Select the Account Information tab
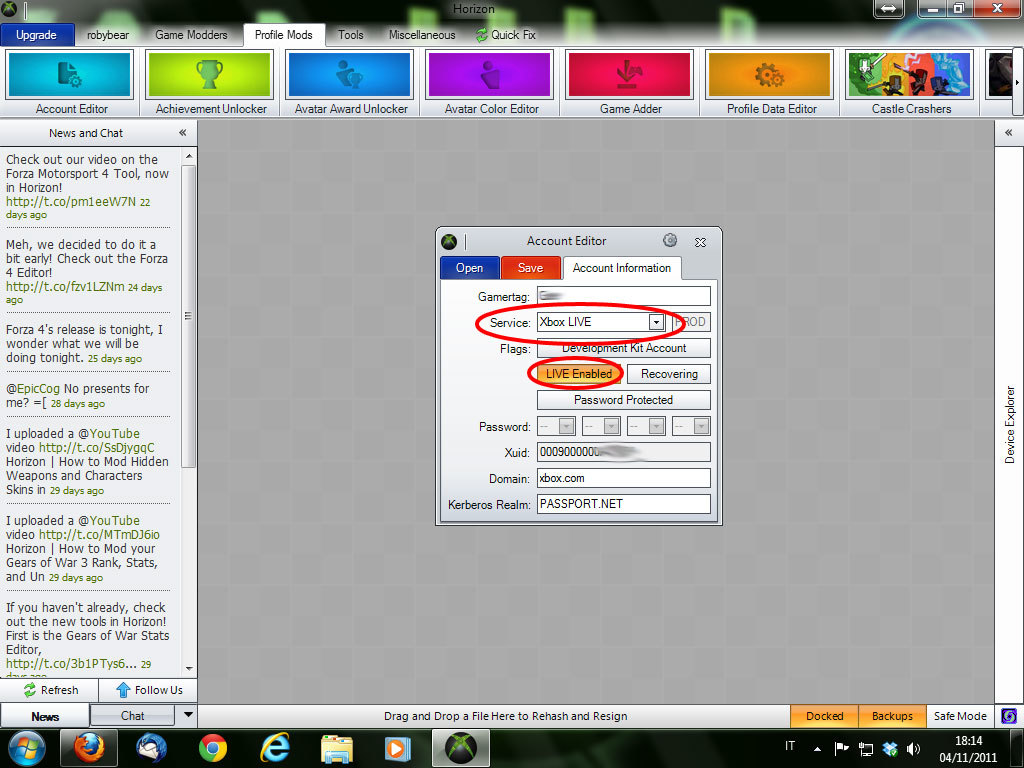Viewport: 1024px width, 768px height. (622, 268)
